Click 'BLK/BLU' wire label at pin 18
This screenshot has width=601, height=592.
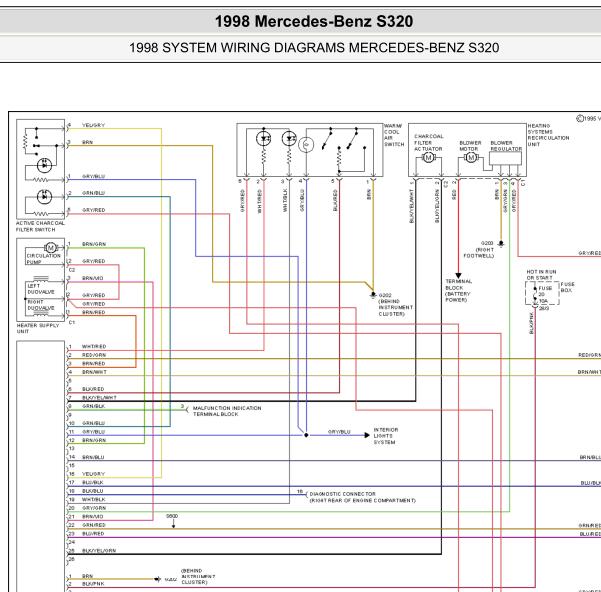[x=93, y=491]
